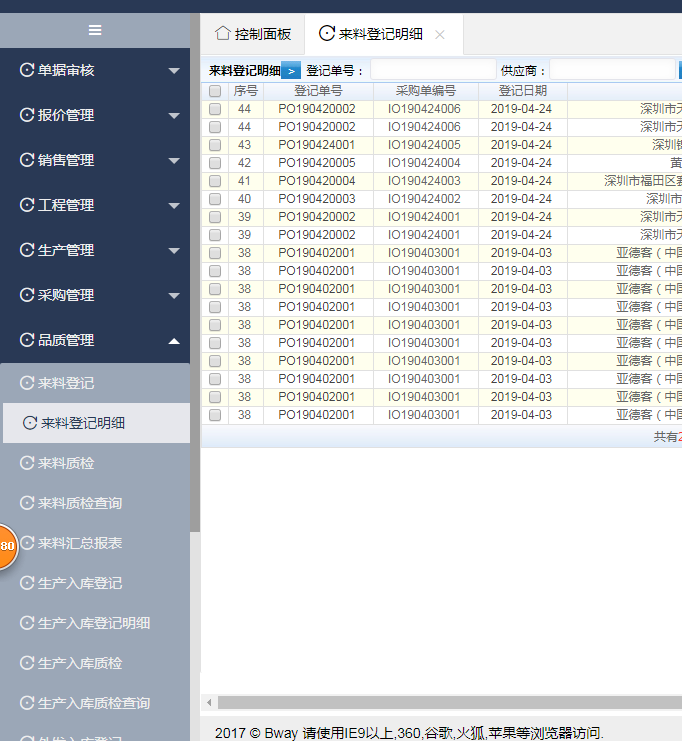Click the orange 80 notification badge
Image resolution: width=682 pixels, height=741 pixels.
click(x=5, y=546)
